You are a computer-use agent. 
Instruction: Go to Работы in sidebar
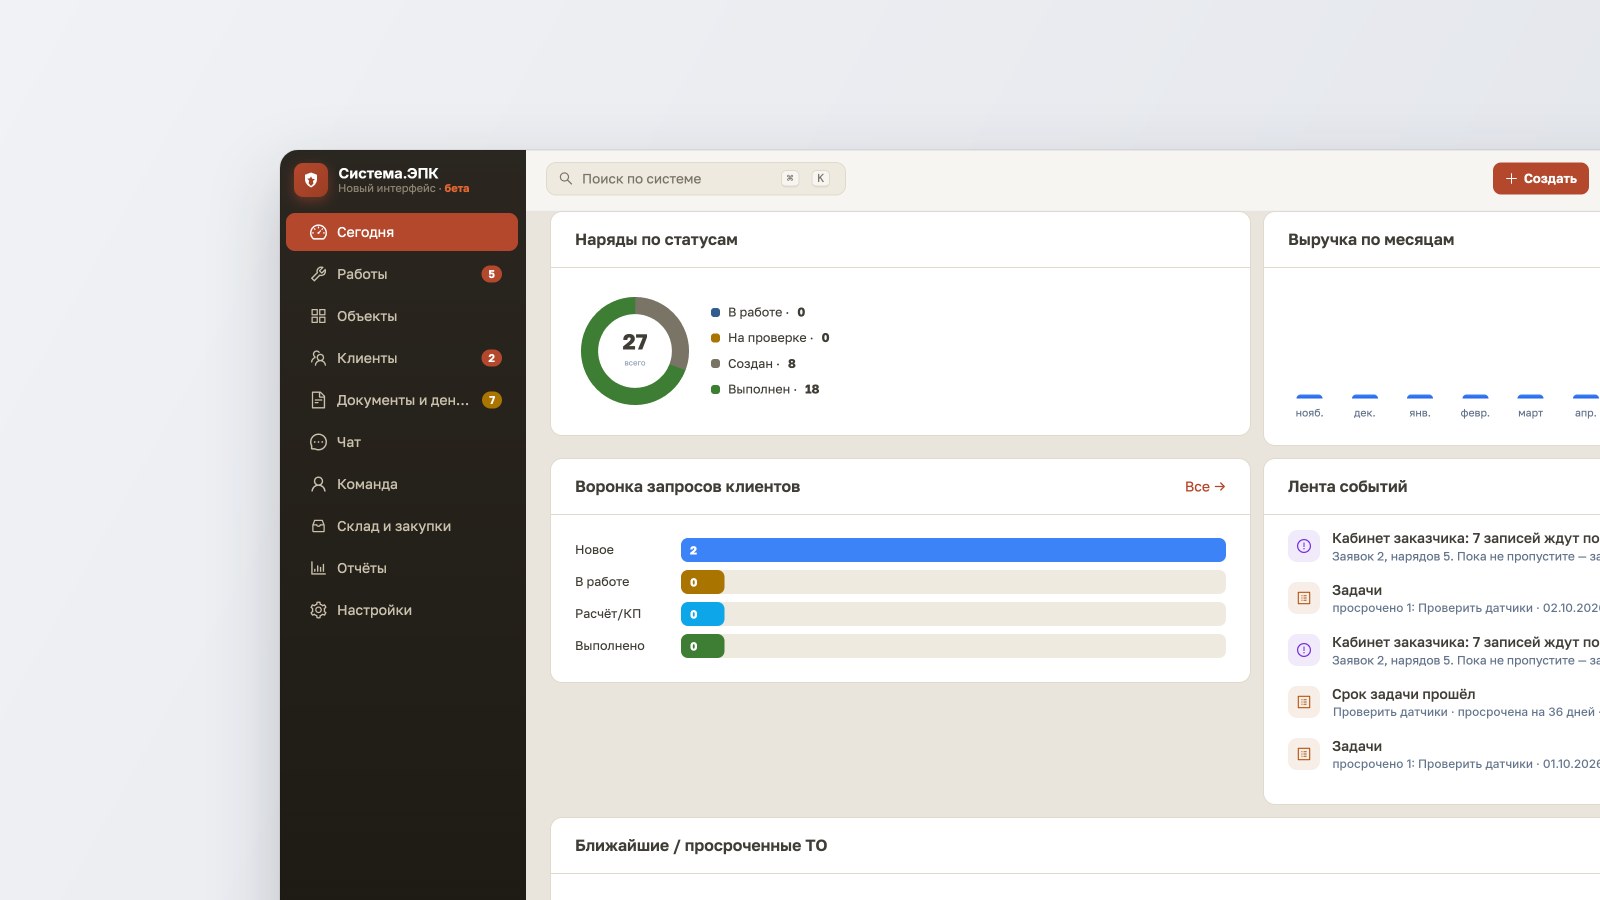pos(402,274)
